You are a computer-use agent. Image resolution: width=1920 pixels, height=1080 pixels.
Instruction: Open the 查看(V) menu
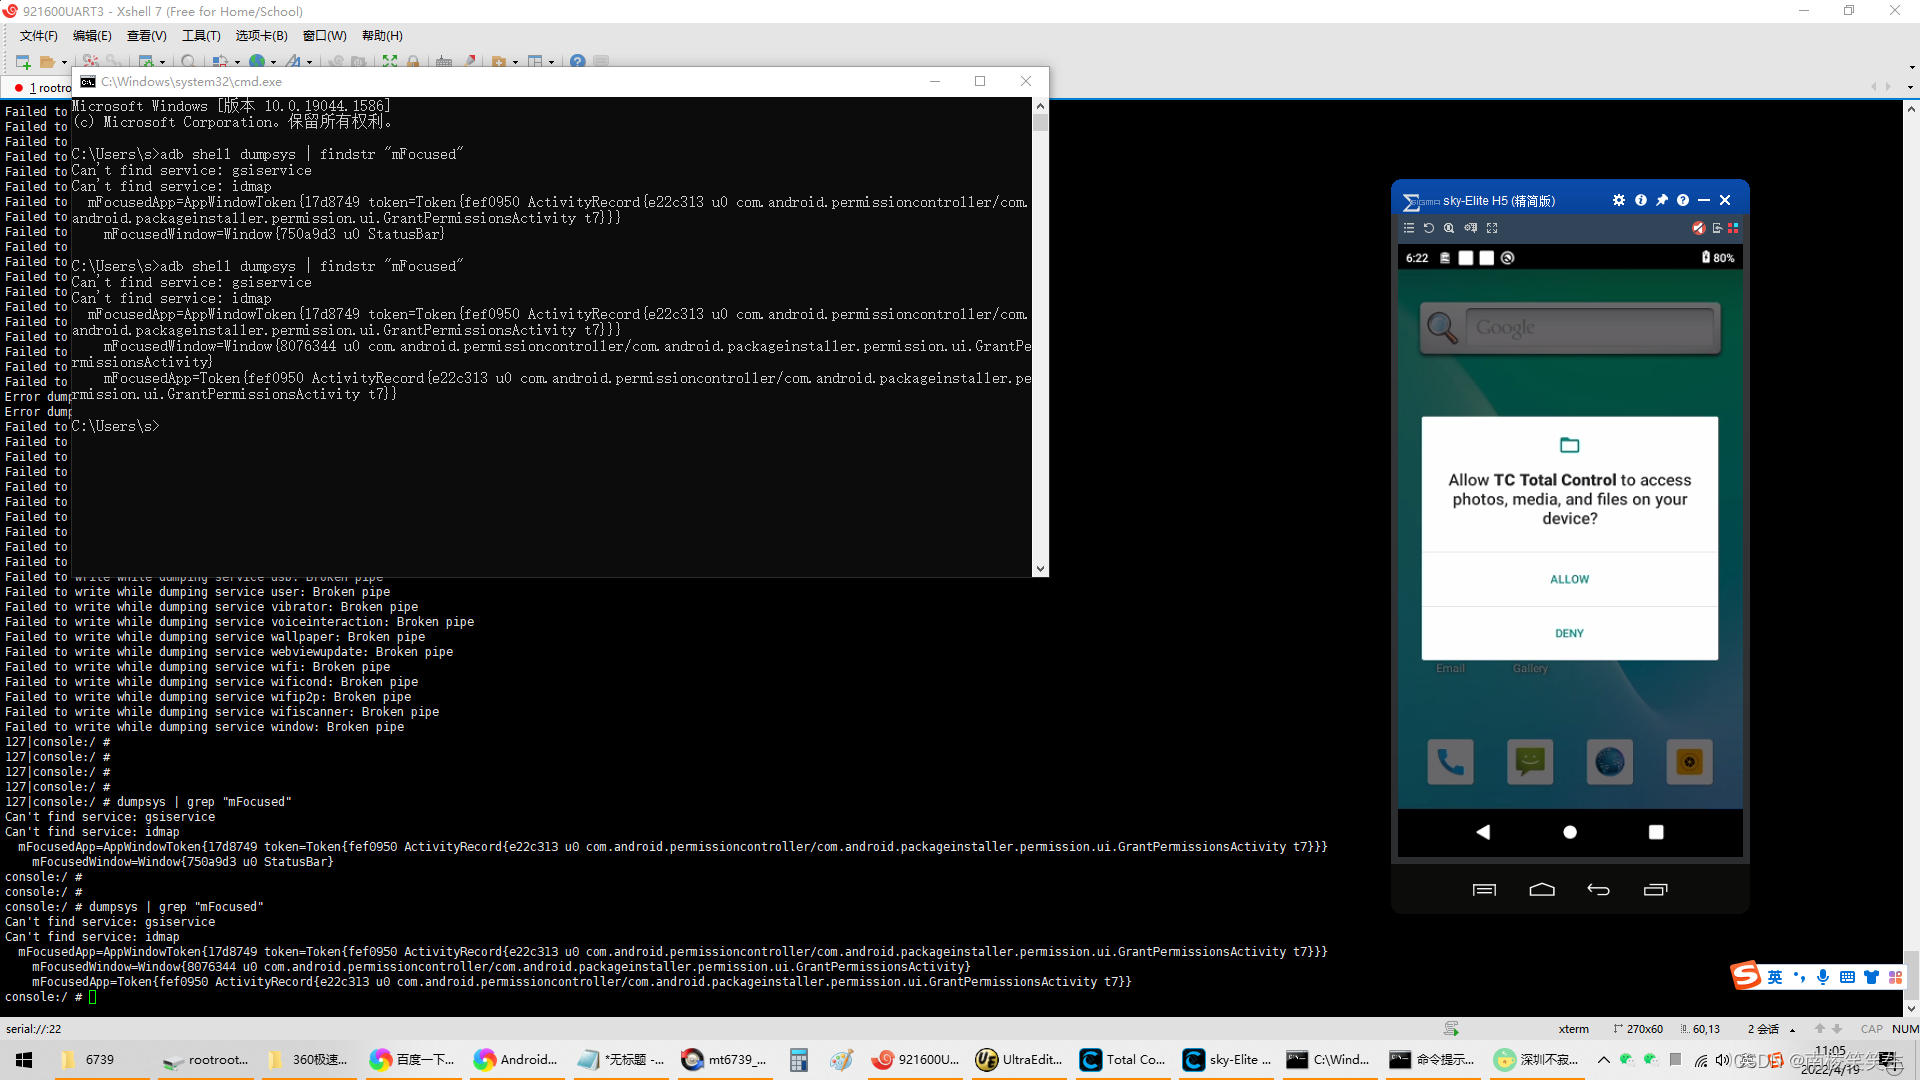[x=146, y=36]
